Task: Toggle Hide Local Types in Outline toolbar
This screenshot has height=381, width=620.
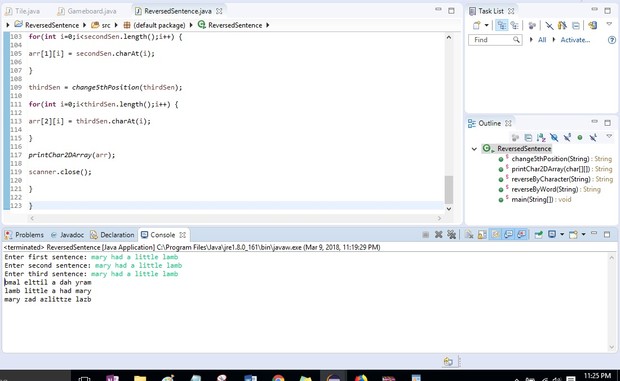Action: [593, 137]
